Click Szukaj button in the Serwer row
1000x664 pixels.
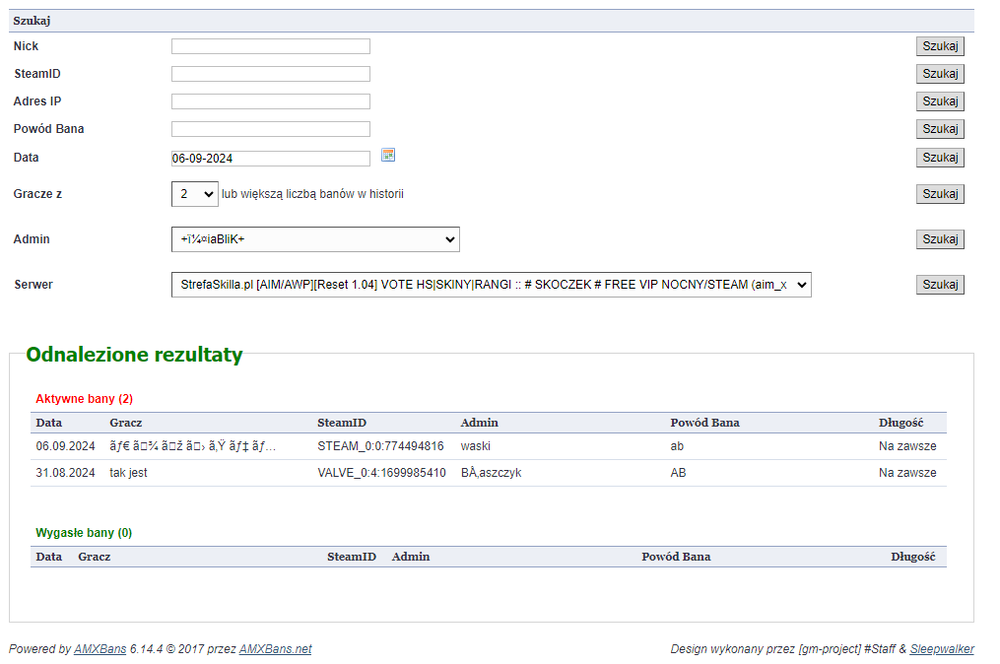click(940, 284)
